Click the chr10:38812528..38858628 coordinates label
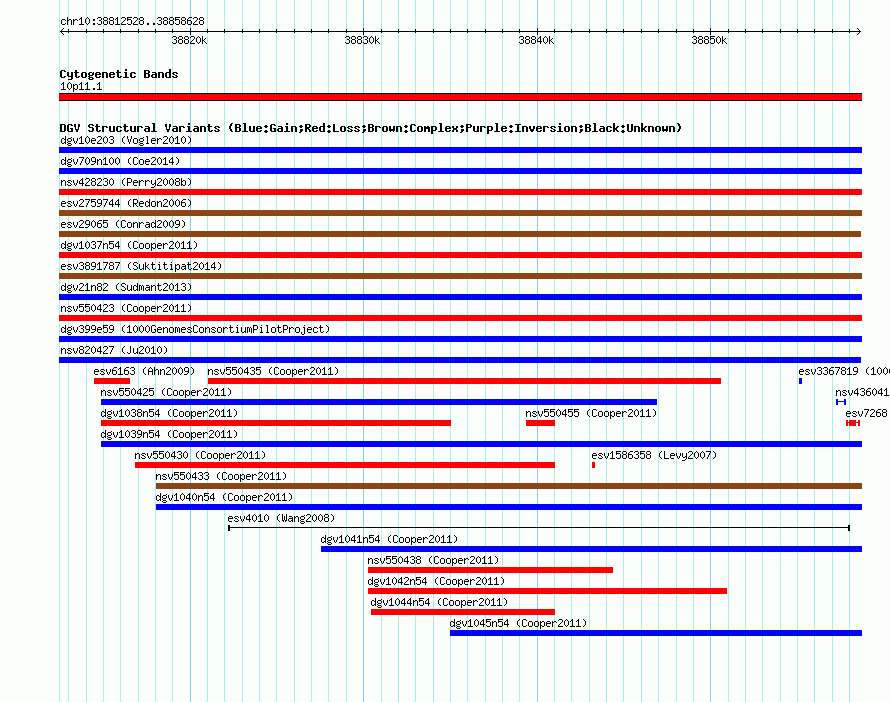This screenshot has height=702, width=890. pyautogui.click(x=132, y=21)
